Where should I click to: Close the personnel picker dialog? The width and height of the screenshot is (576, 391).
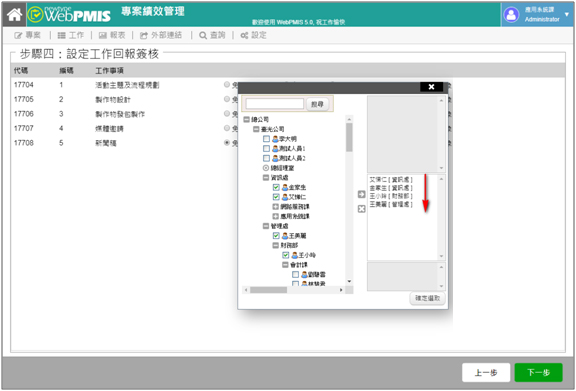(x=431, y=87)
